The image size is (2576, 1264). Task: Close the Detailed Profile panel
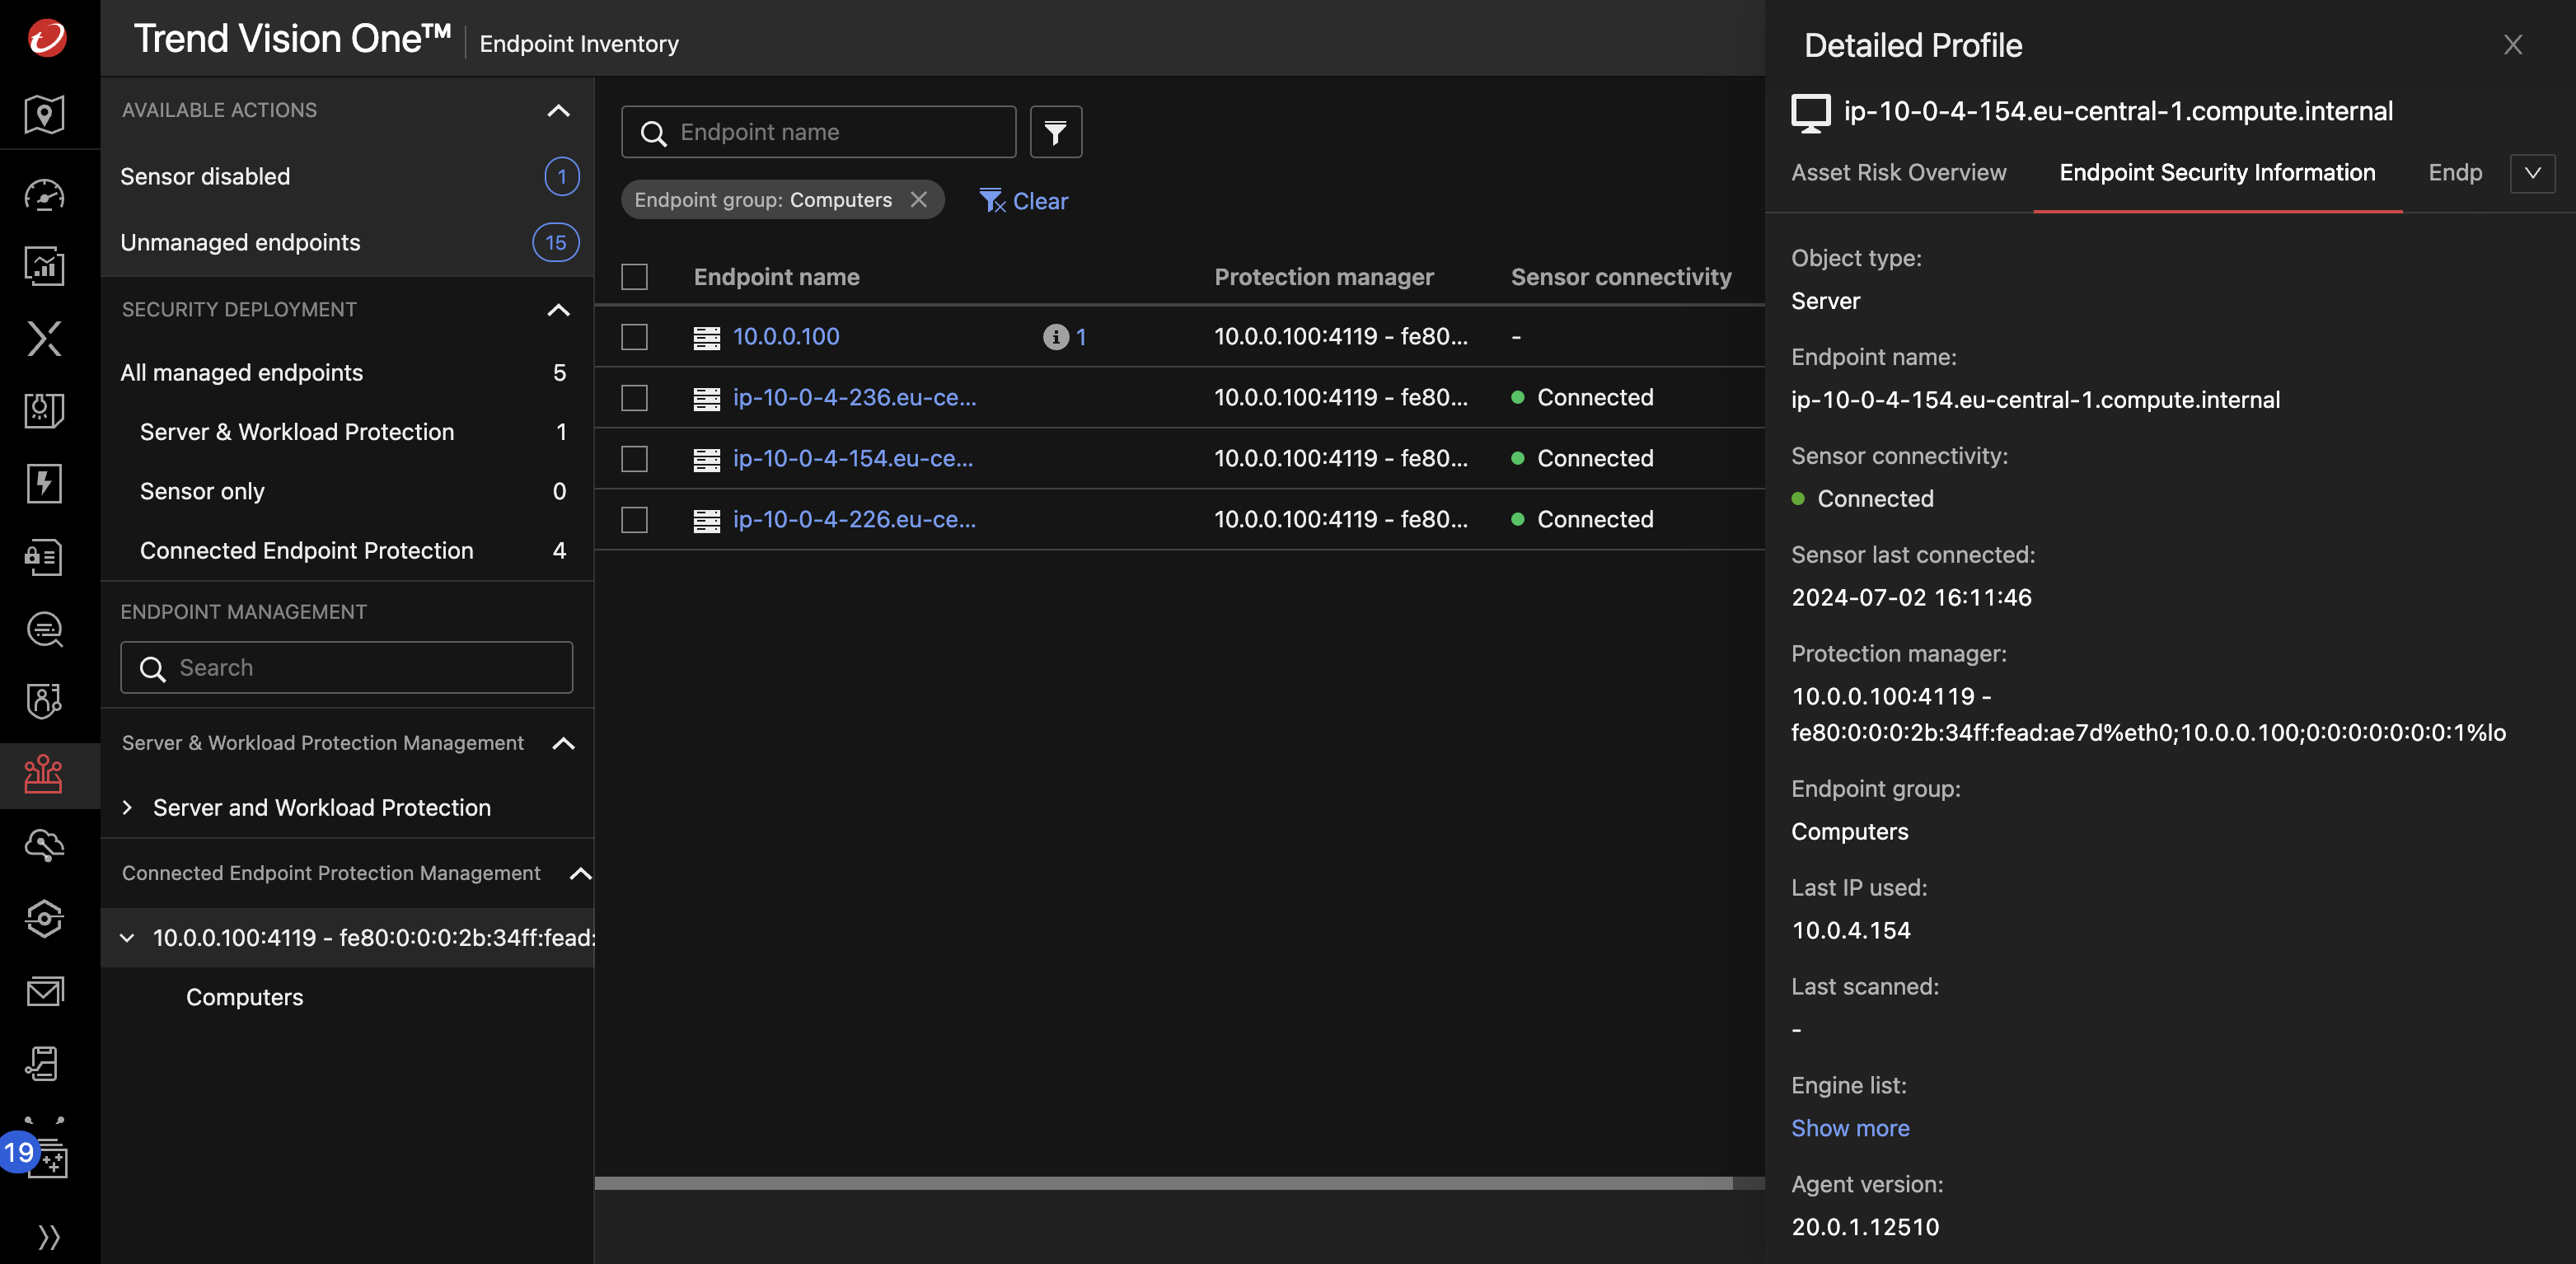(2512, 45)
